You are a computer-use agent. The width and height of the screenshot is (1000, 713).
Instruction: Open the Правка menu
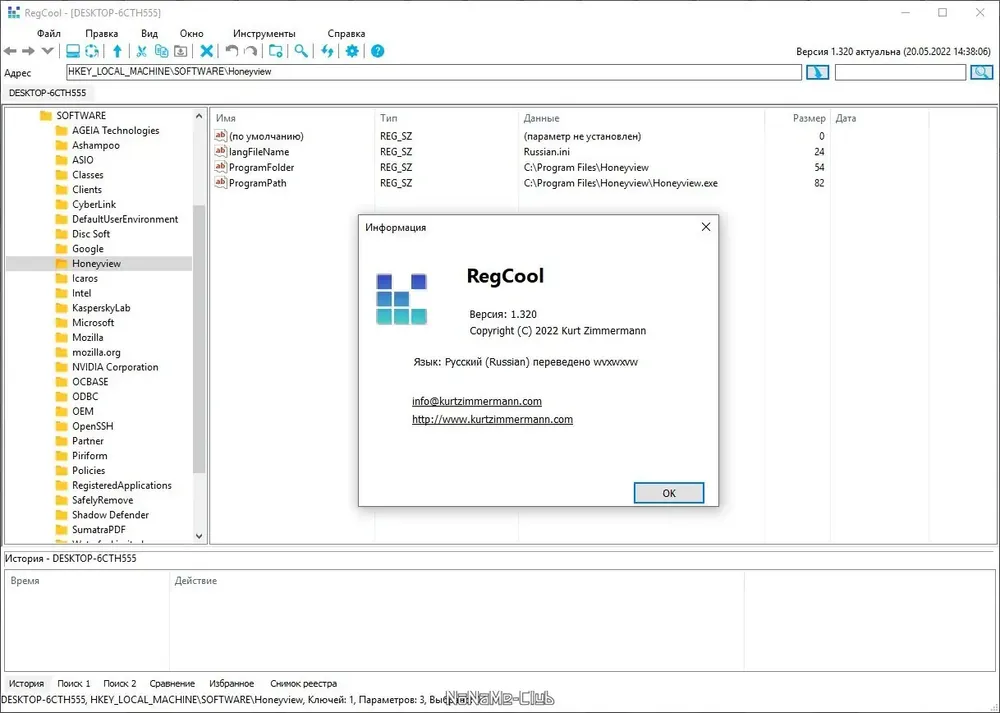[x=101, y=34]
